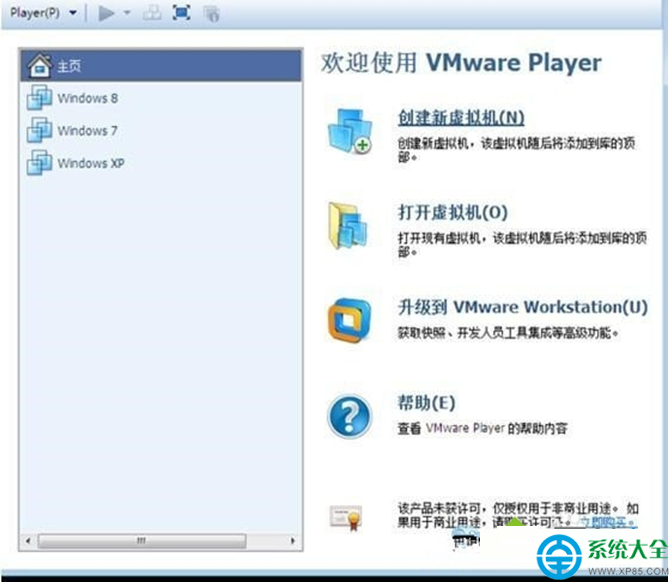Click the Unity mode toolbar icon
Screen dimensions: 671x582
click(x=211, y=14)
